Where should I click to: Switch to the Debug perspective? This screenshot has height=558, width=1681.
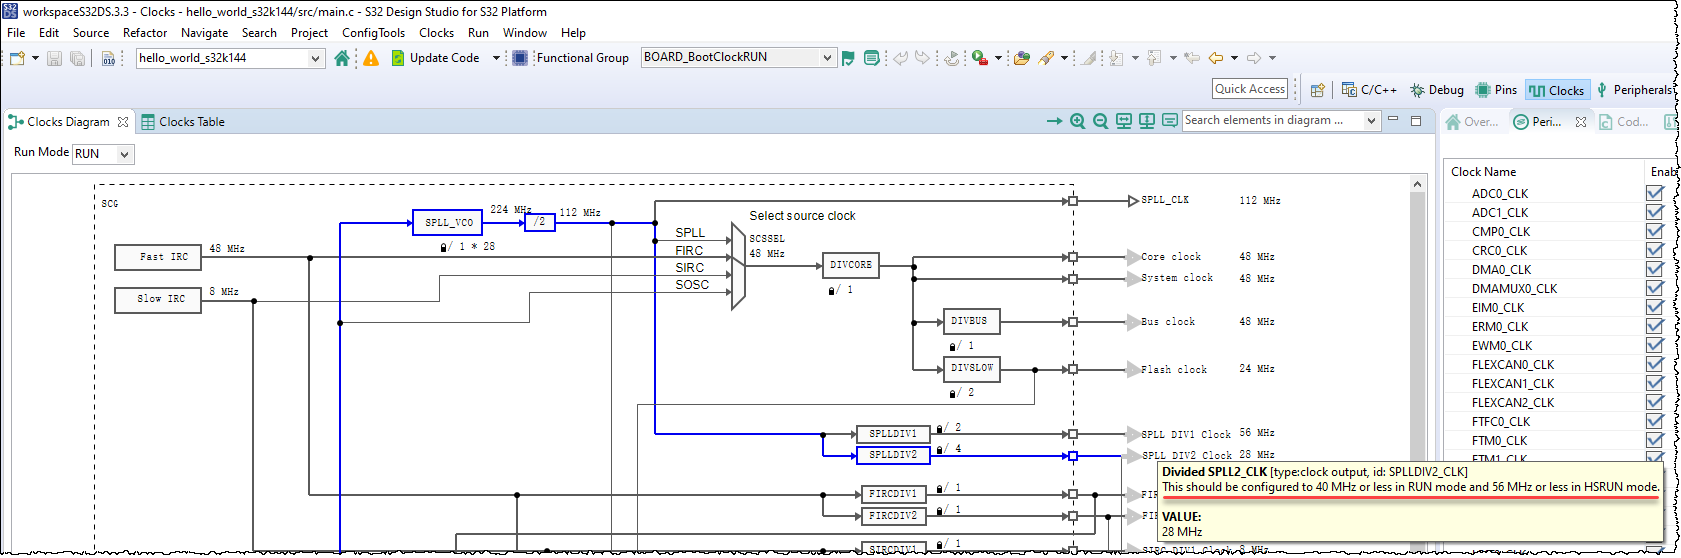tap(1437, 90)
